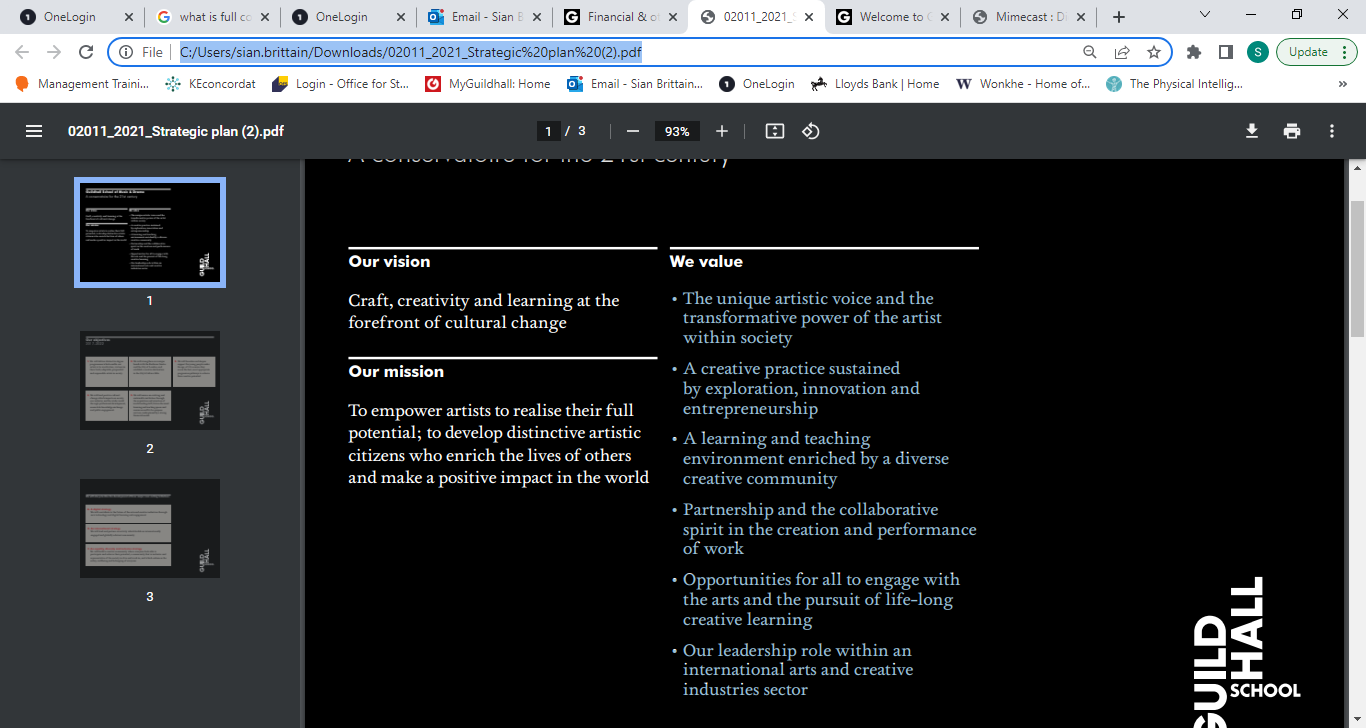Reload the current page
The width and height of the screenshot is (1366, 728).
click(x=87, y=52)
